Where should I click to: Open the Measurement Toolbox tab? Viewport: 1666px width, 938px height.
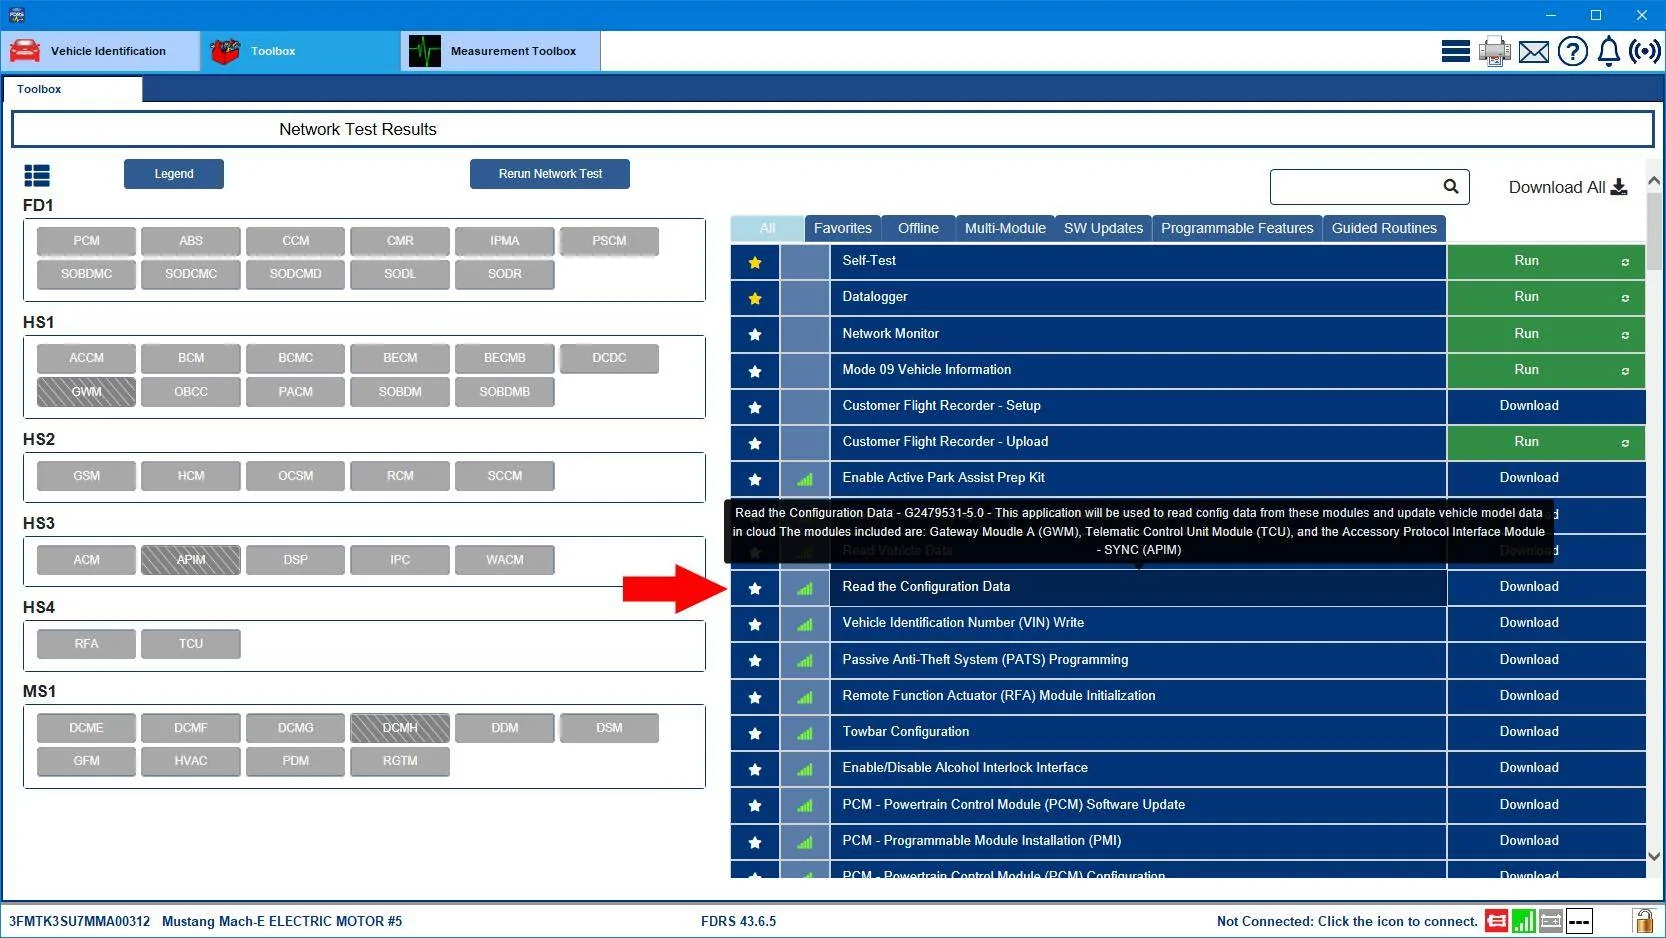(501, 51)
